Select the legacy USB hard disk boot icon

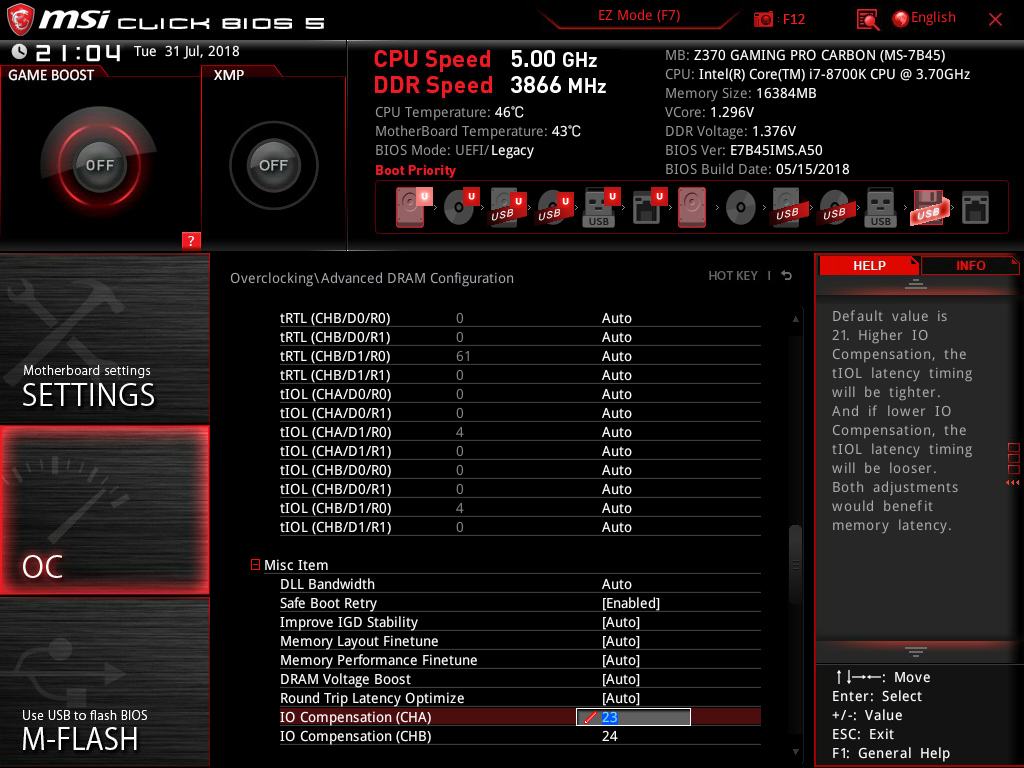787,208
